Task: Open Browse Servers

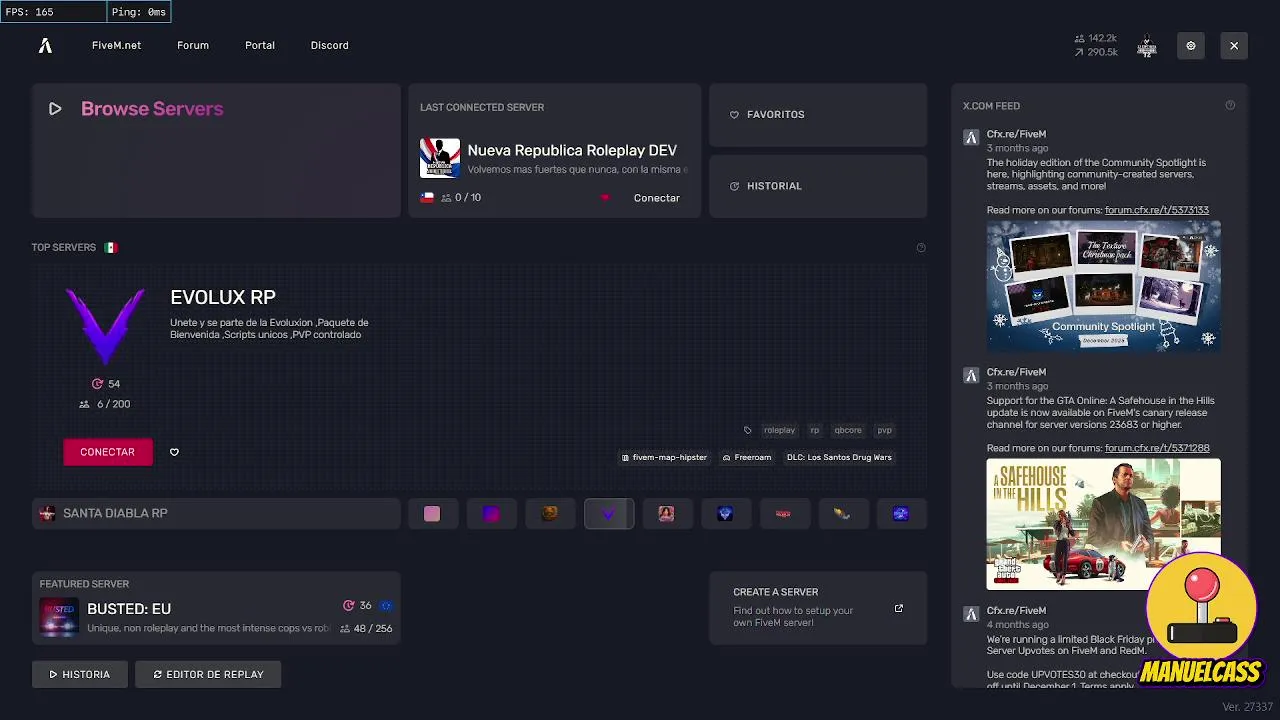Action: [216, 151]
